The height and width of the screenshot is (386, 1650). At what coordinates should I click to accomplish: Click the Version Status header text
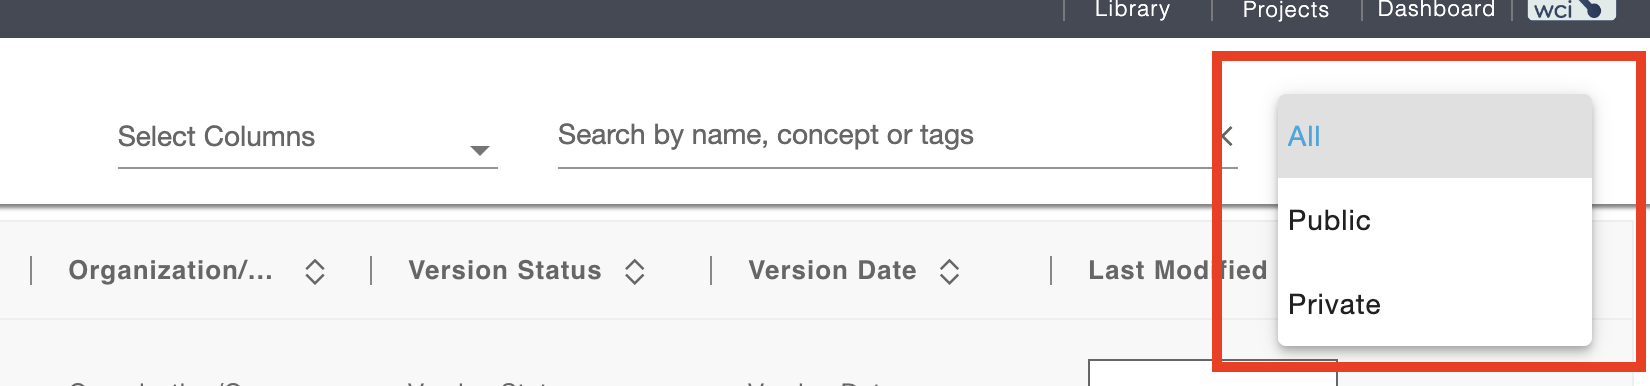[505, 270]
